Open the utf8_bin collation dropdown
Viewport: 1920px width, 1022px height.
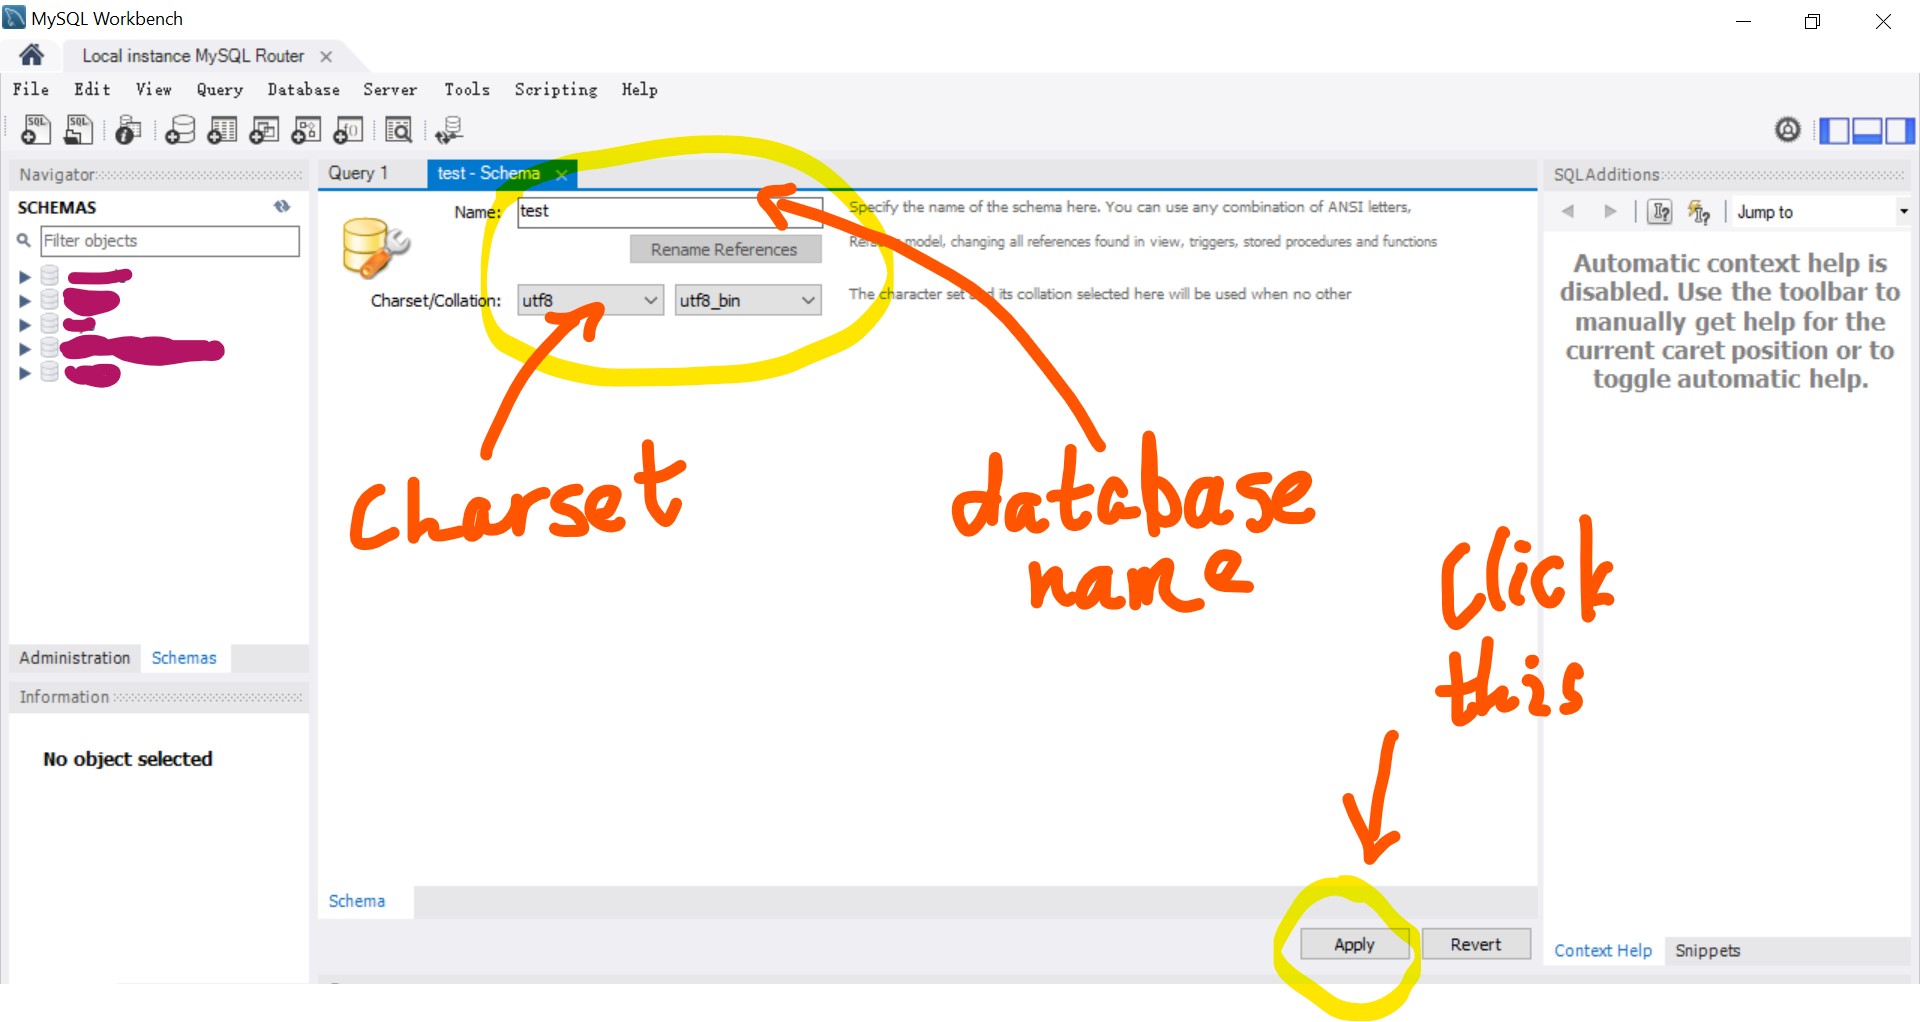coord(748,300)
